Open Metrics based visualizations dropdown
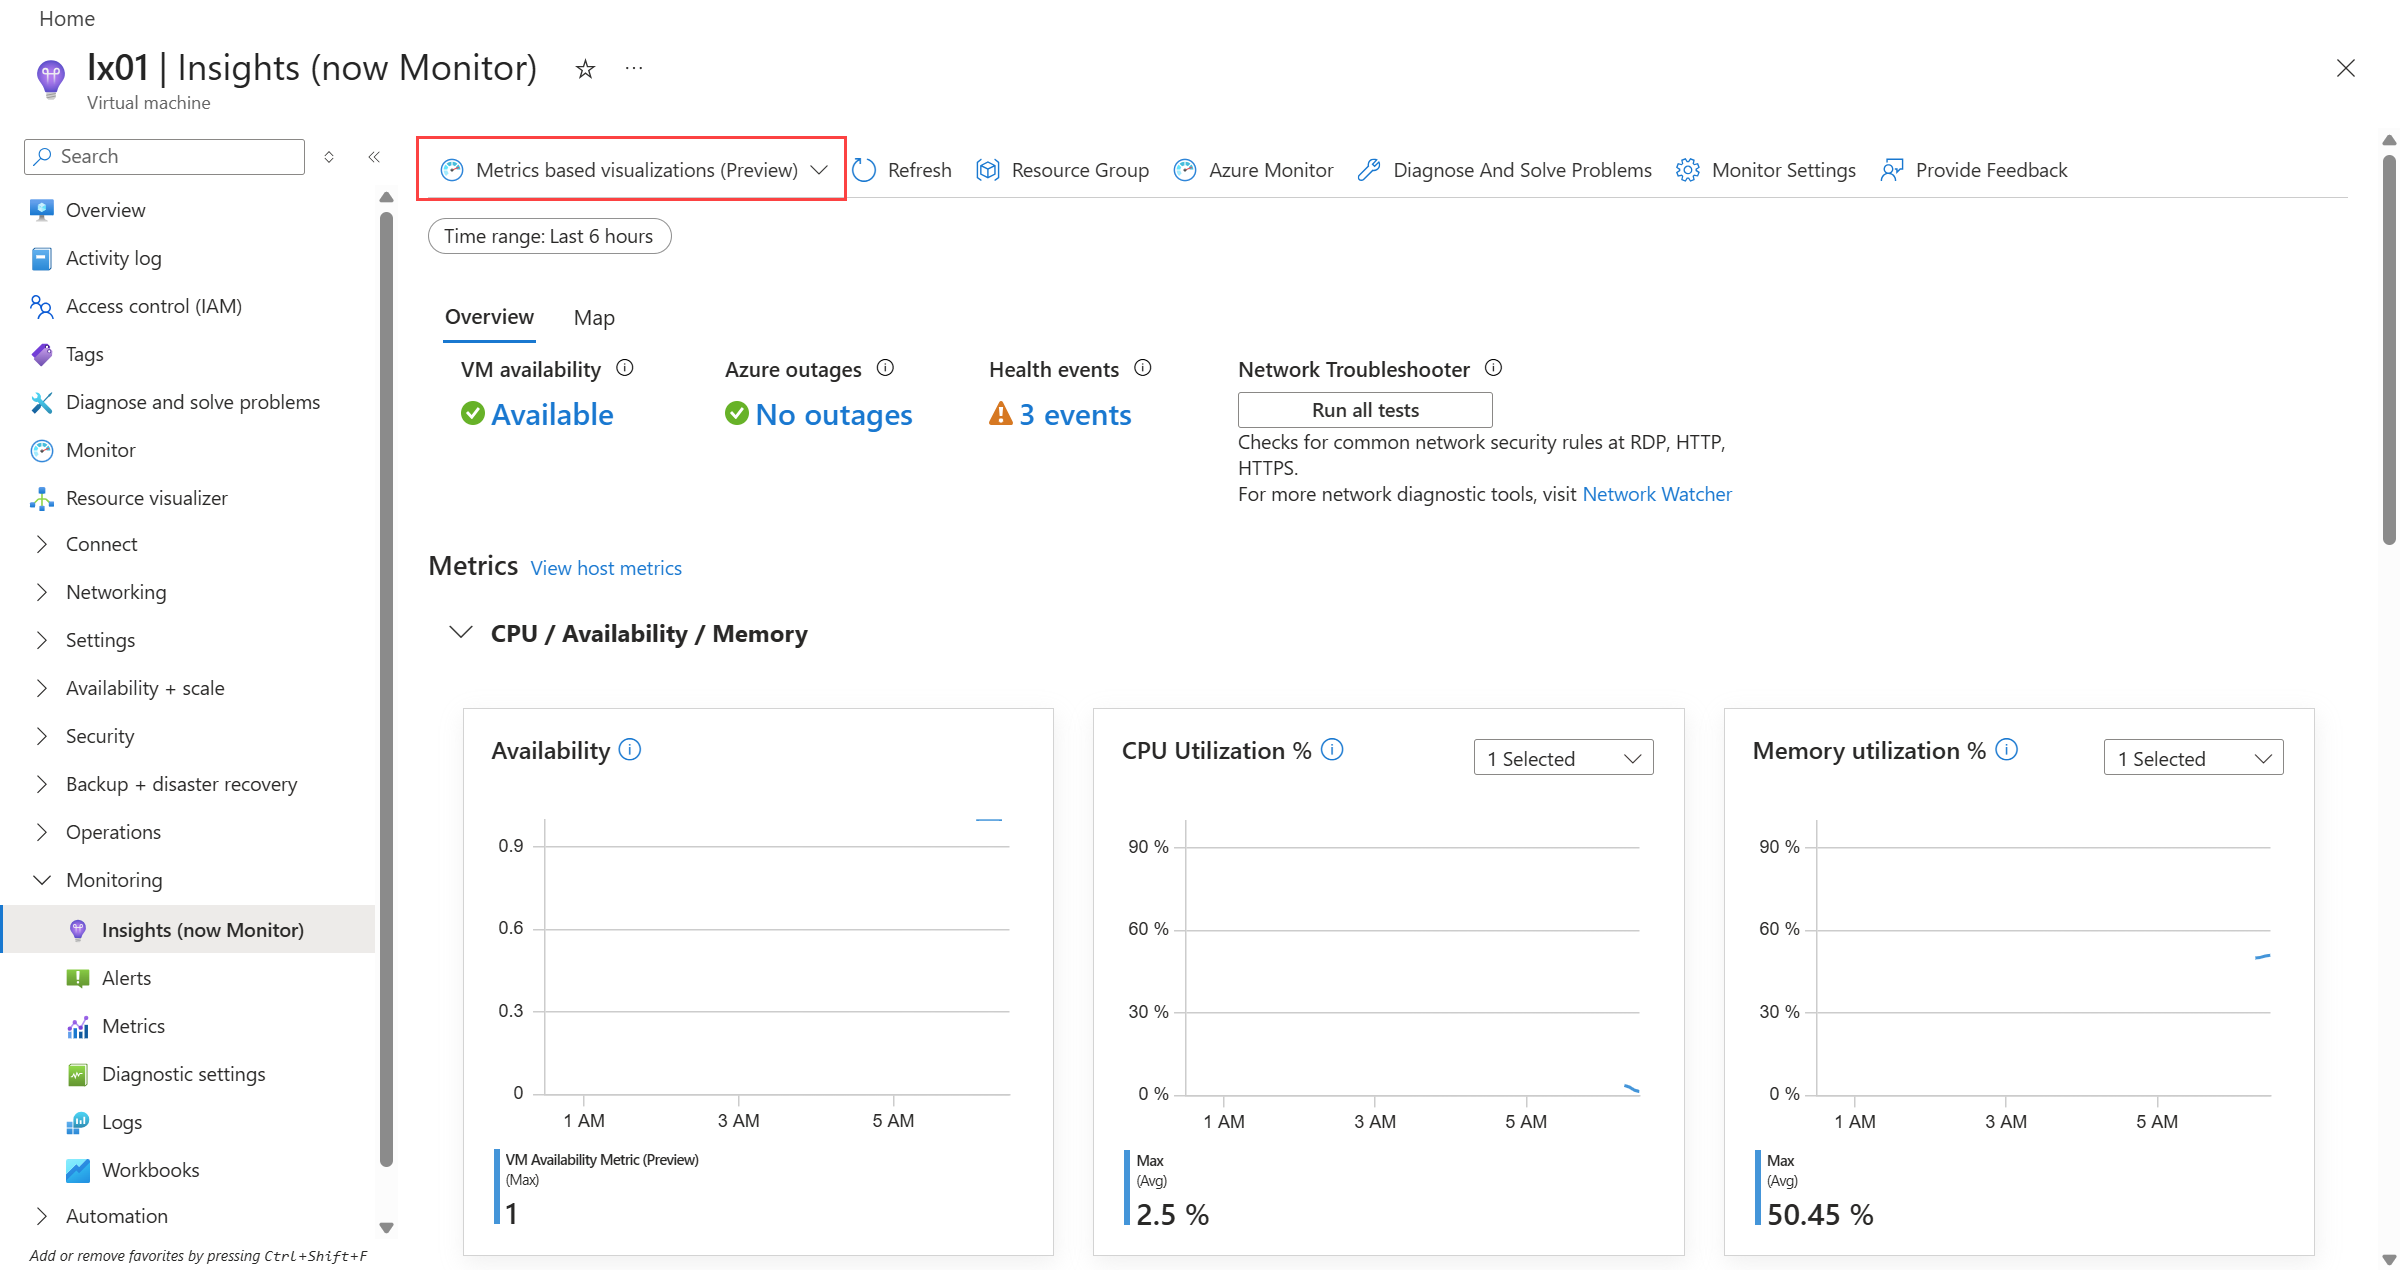 (x=634, y=170)
